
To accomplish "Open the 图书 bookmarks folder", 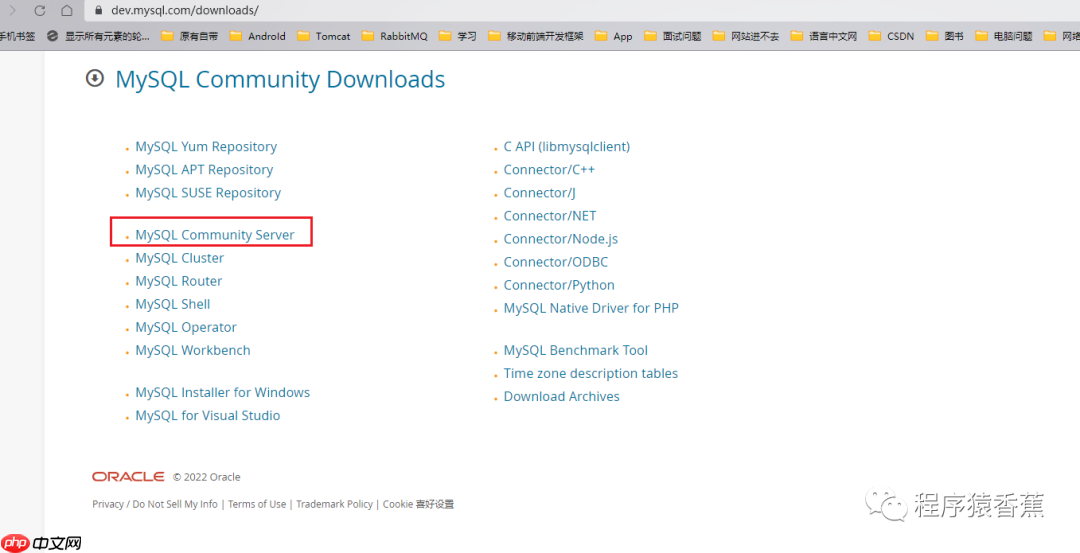I will tap(944, 36).
